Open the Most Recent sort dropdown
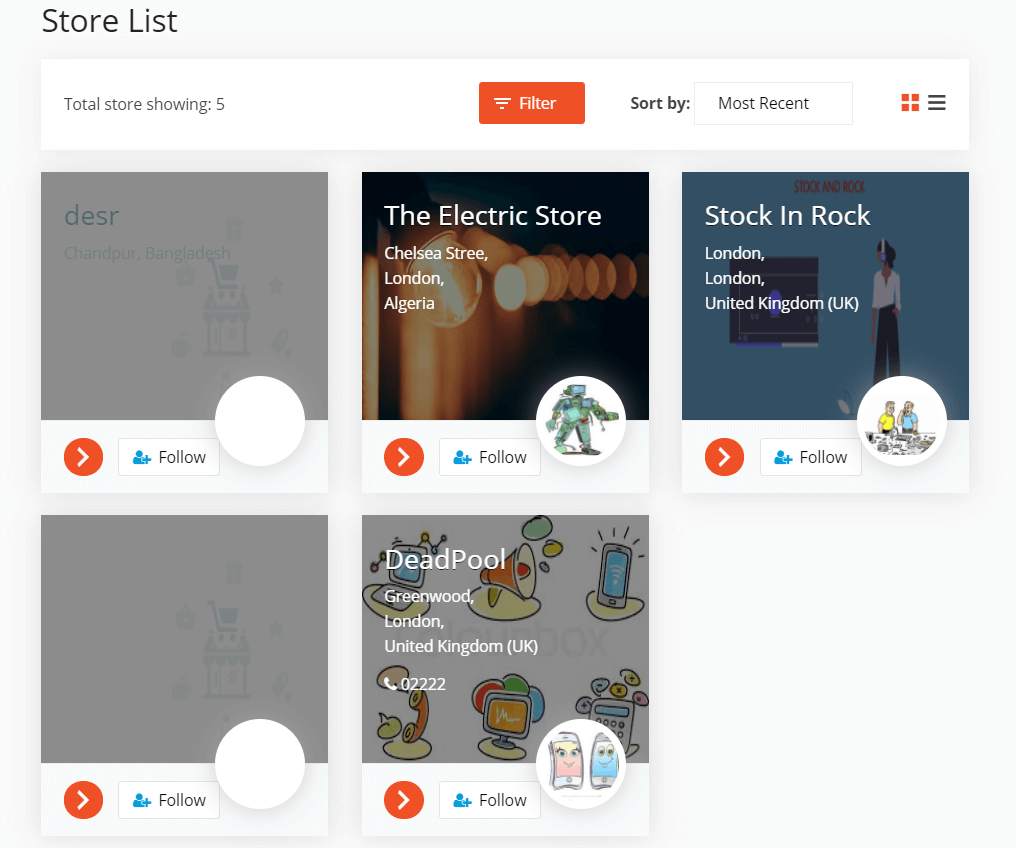The image size is (1016, 848). click(773, 103)
